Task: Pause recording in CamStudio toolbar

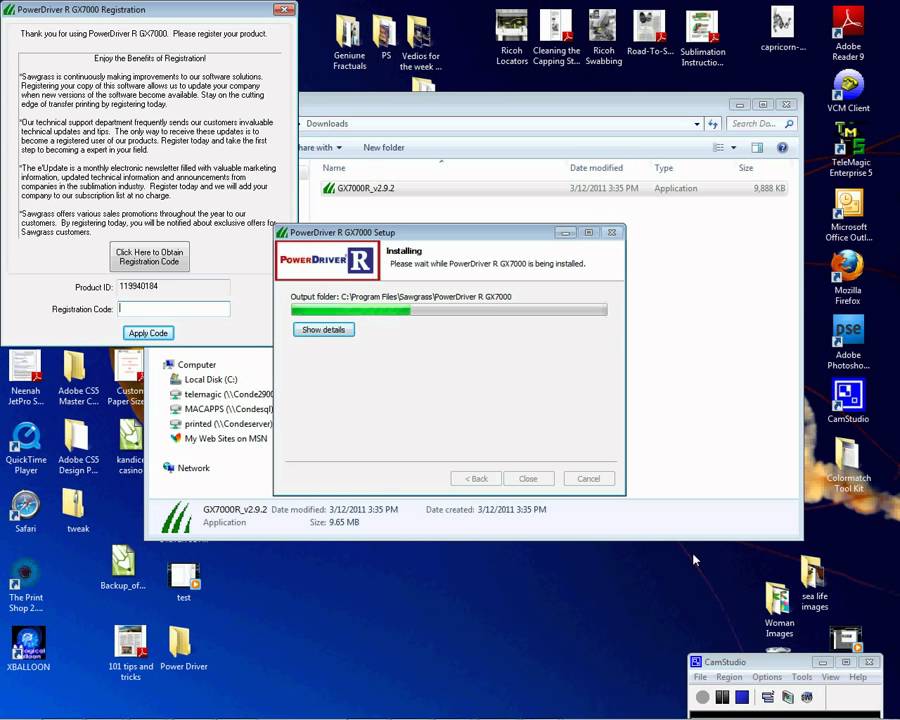Action: coord(722,697)
